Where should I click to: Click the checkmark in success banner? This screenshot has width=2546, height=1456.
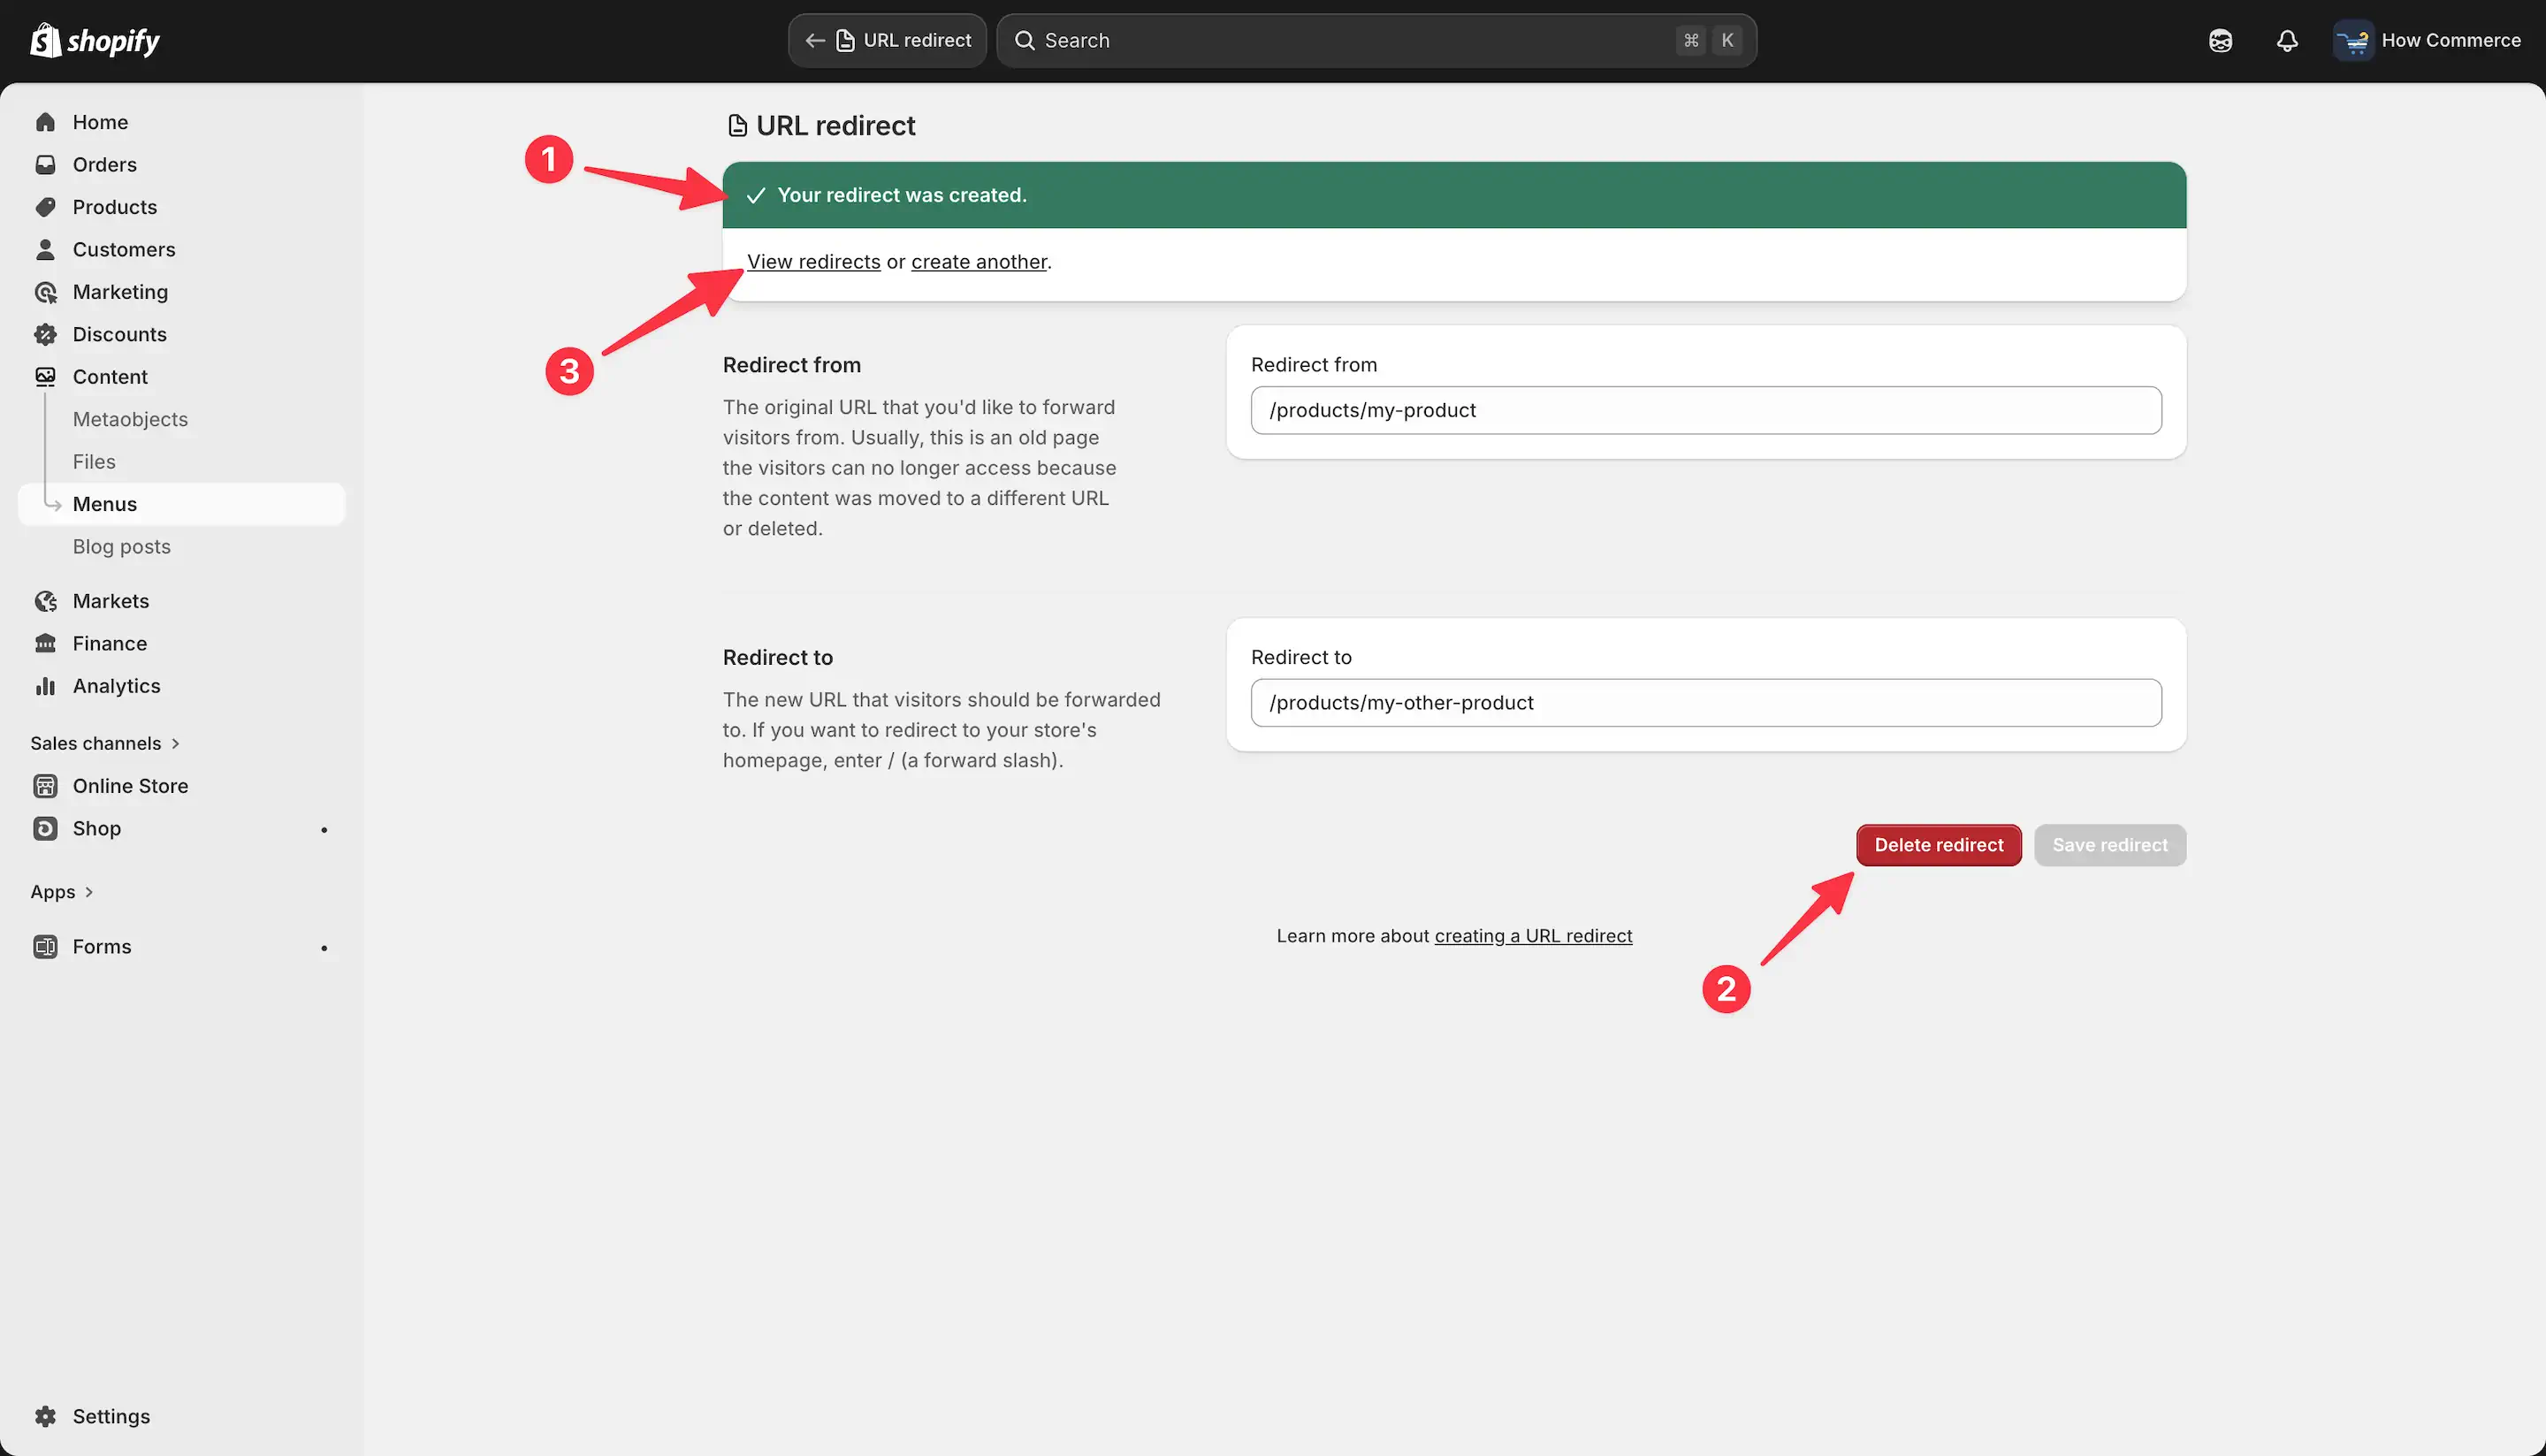(756, 195)
